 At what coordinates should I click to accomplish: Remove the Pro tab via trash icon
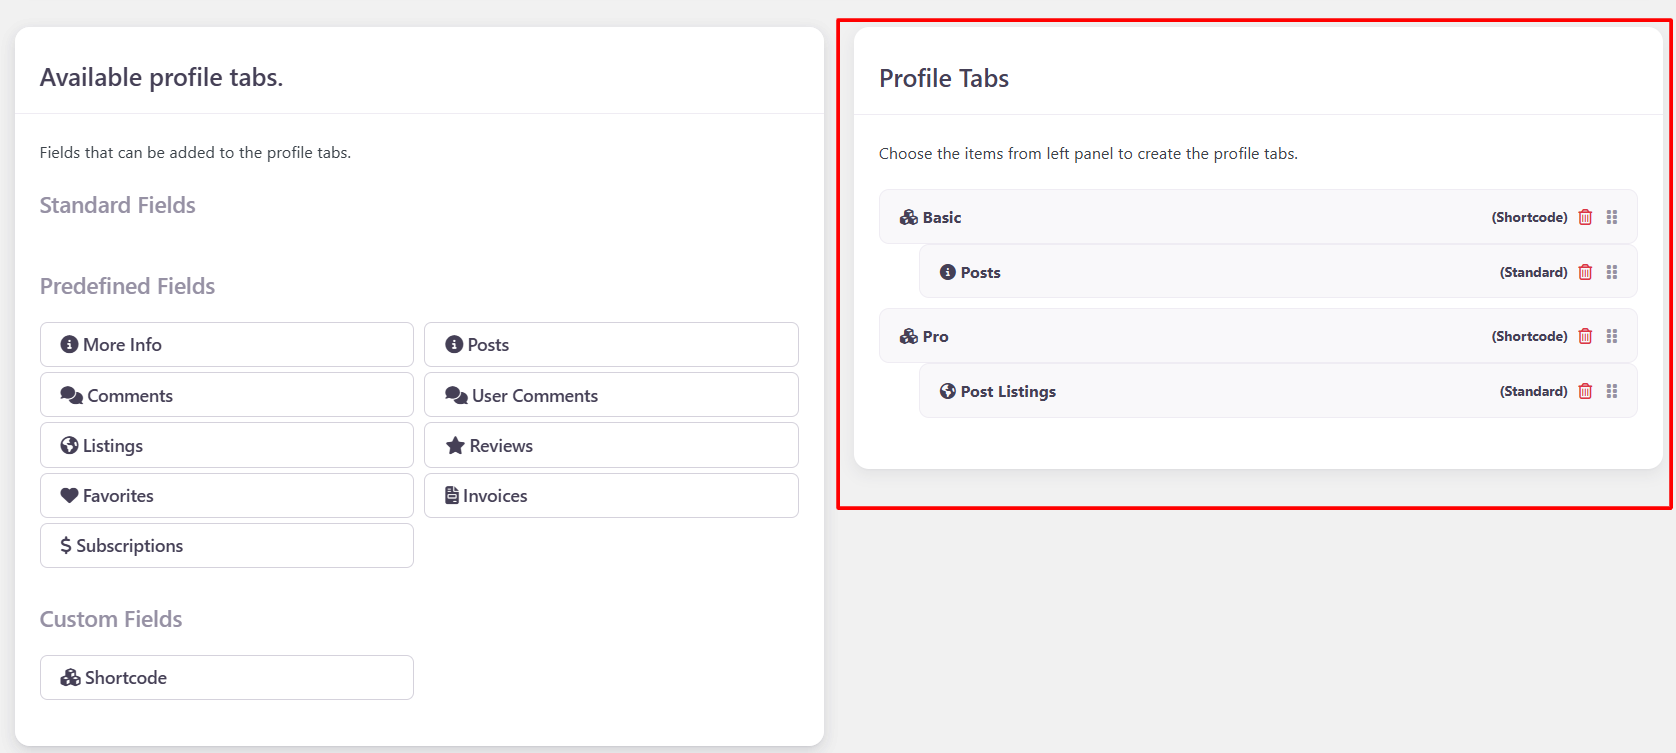pos(1585,336)
